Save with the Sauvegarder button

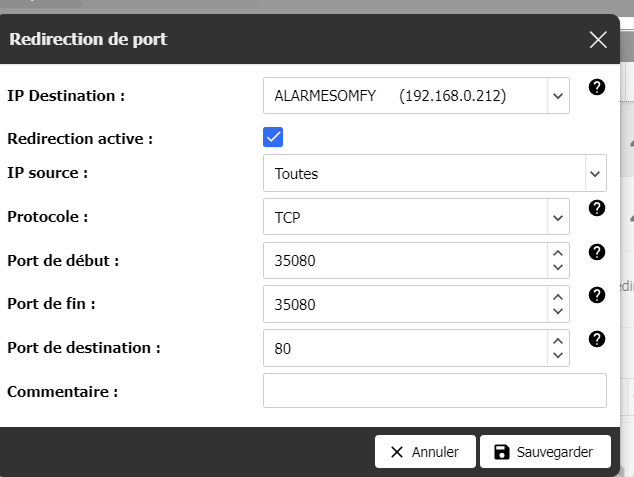[x=544, y=452]
